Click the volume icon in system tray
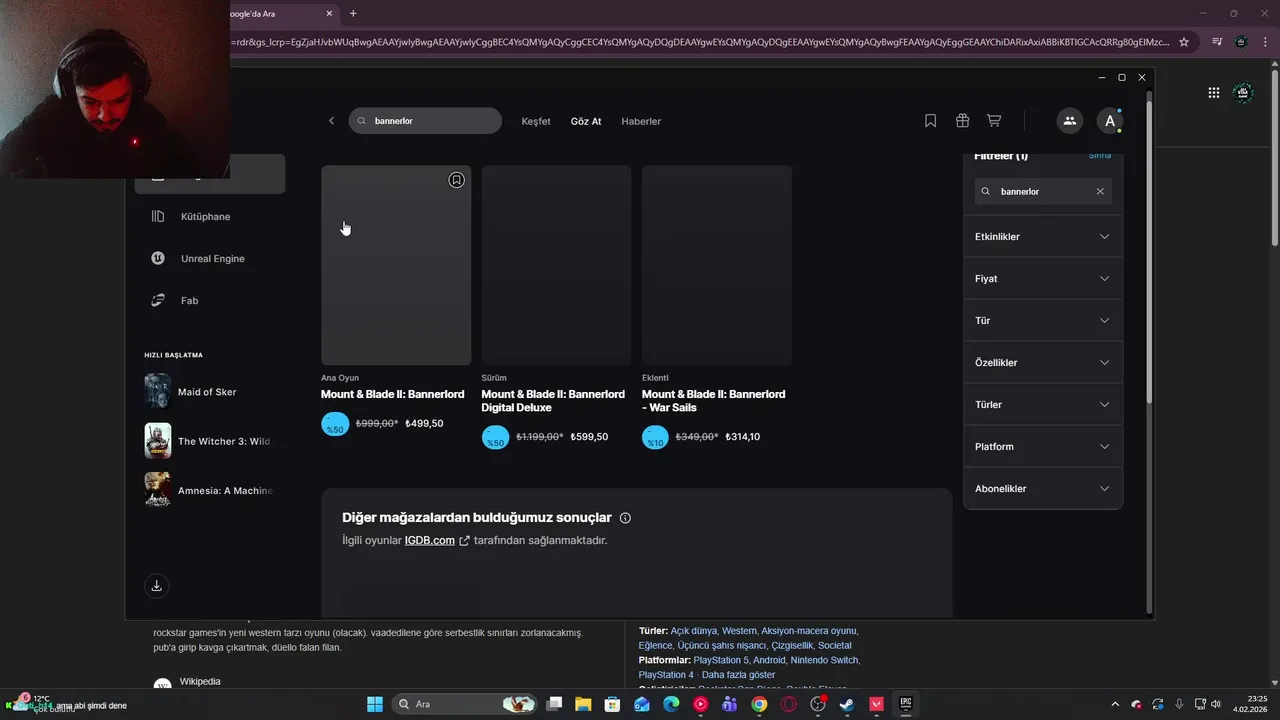This screenshot has height=720, width=1280. tap(1216, 704)
